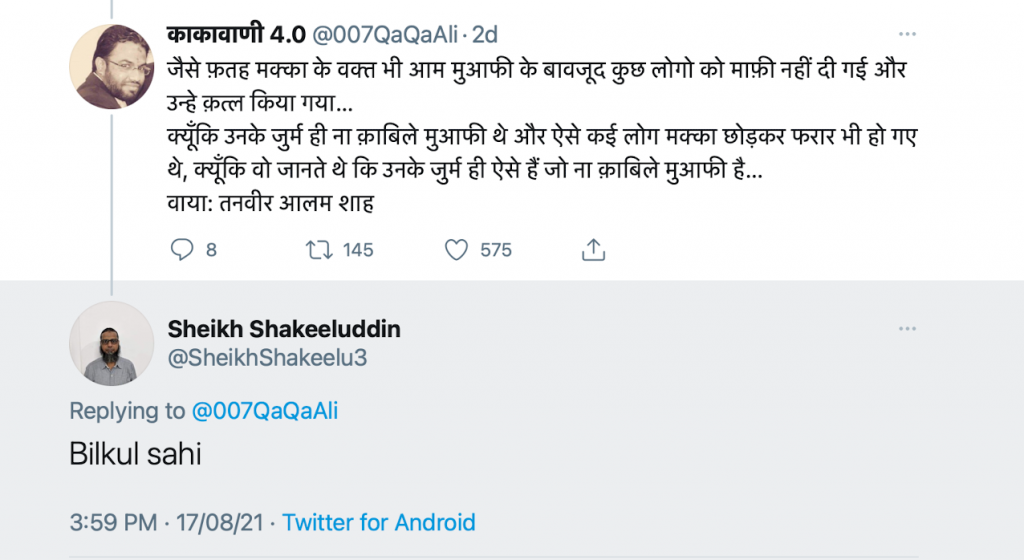Visit the @SheikhShakeelu3 handle
The width and height of the screenshot is (1024, 560).
tap(267, 358)
